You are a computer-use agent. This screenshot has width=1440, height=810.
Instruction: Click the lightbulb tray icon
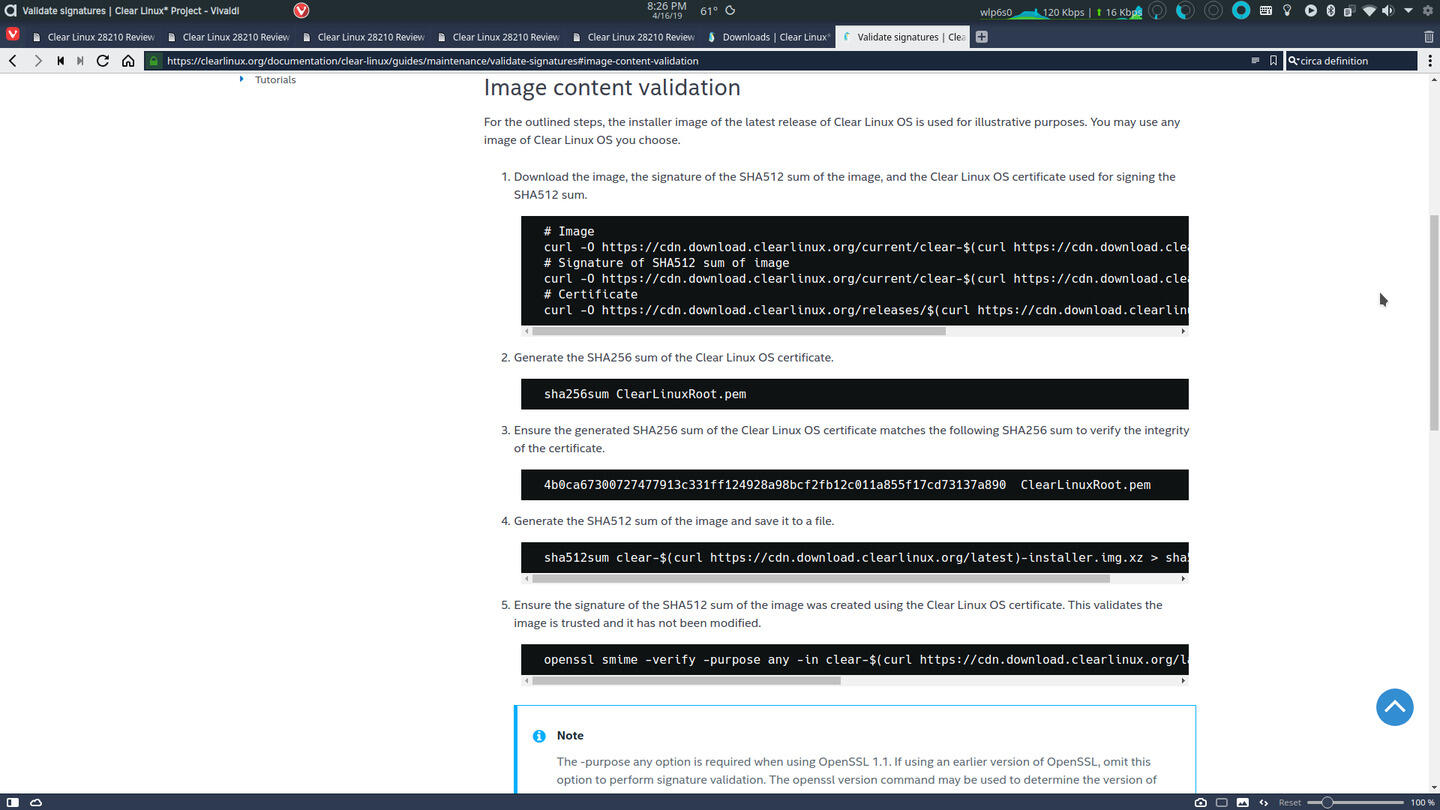1287,10
